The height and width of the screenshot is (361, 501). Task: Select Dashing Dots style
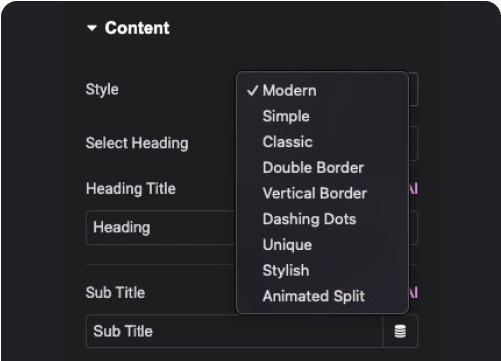(x=309, y=219)
